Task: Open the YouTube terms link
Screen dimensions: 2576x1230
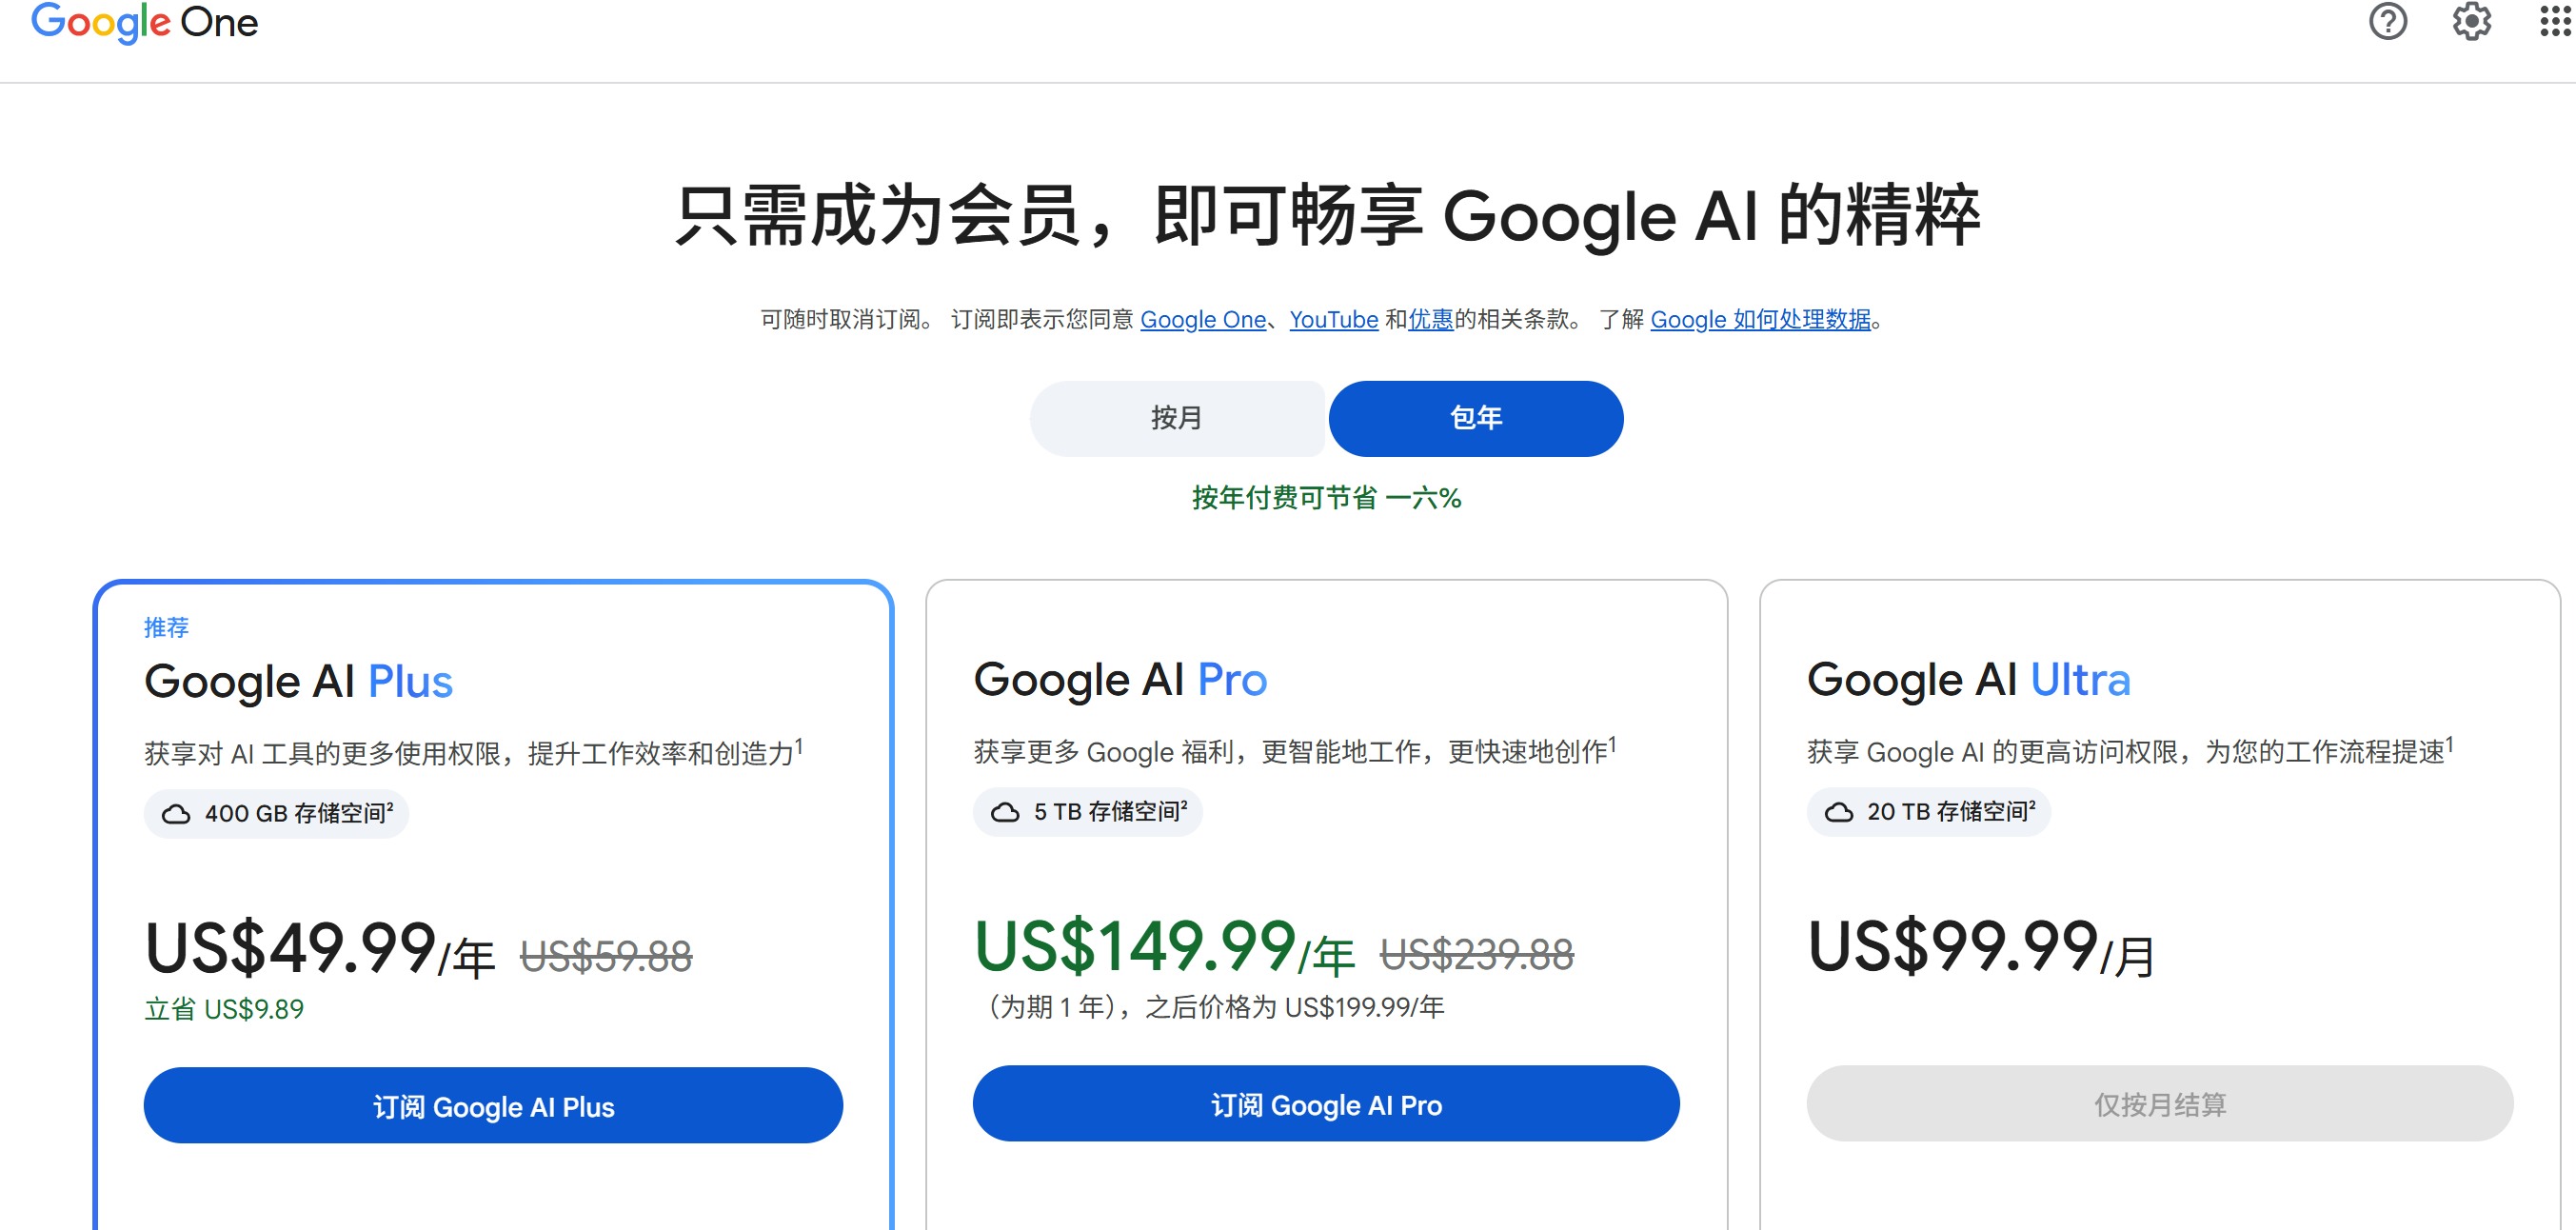Action: point(1334,320)
